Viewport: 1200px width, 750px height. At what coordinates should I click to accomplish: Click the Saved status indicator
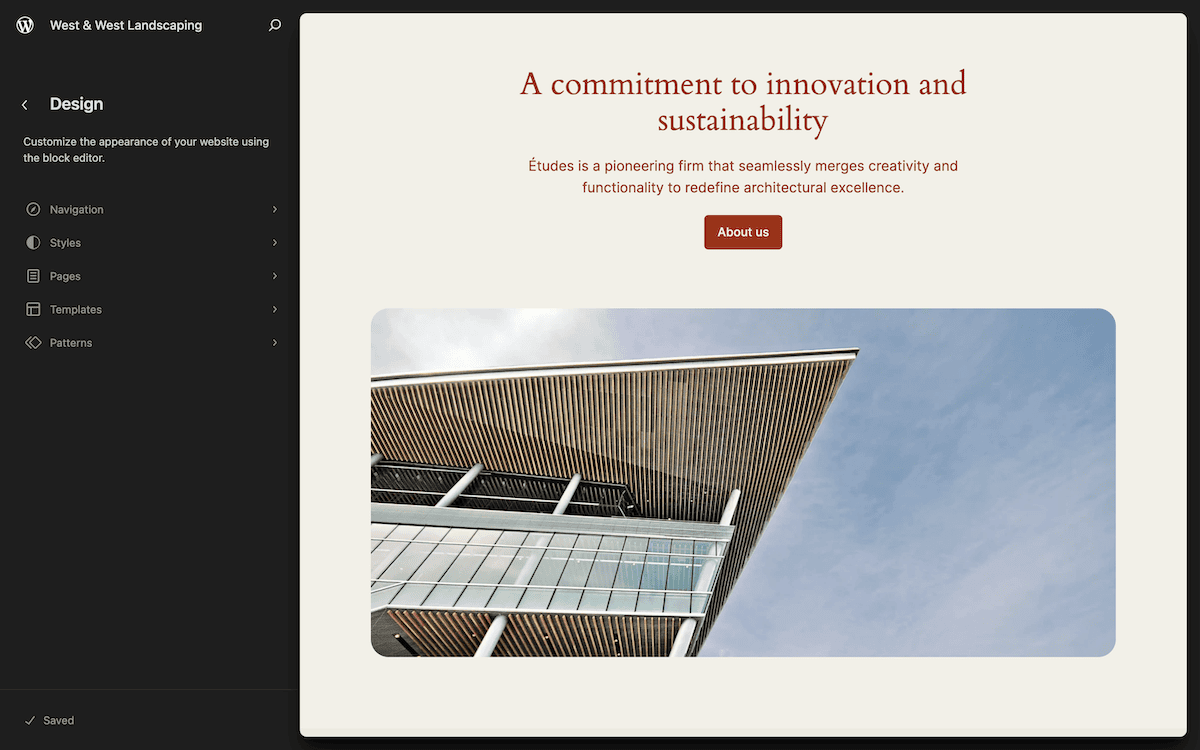[x=52, y=720]
